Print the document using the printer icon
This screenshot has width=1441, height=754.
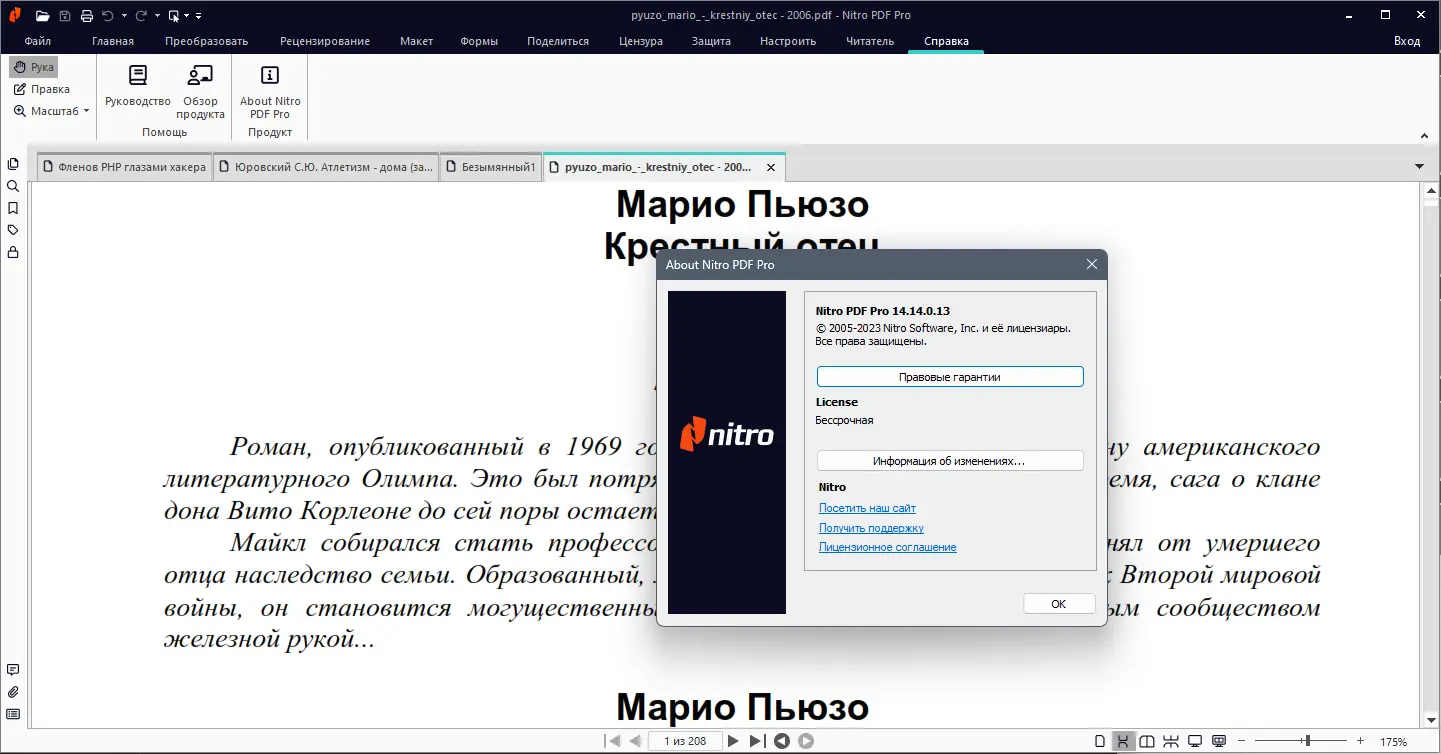(x=87, y=15)
